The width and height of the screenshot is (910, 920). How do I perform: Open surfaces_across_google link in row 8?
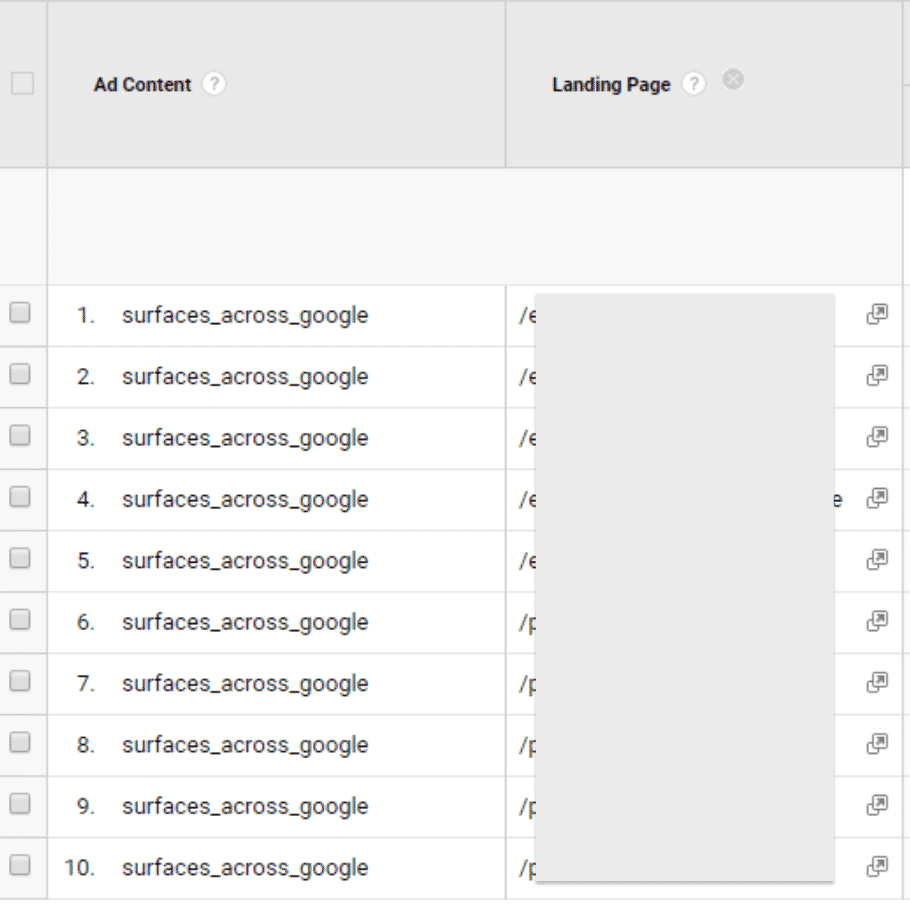point(245,746)
